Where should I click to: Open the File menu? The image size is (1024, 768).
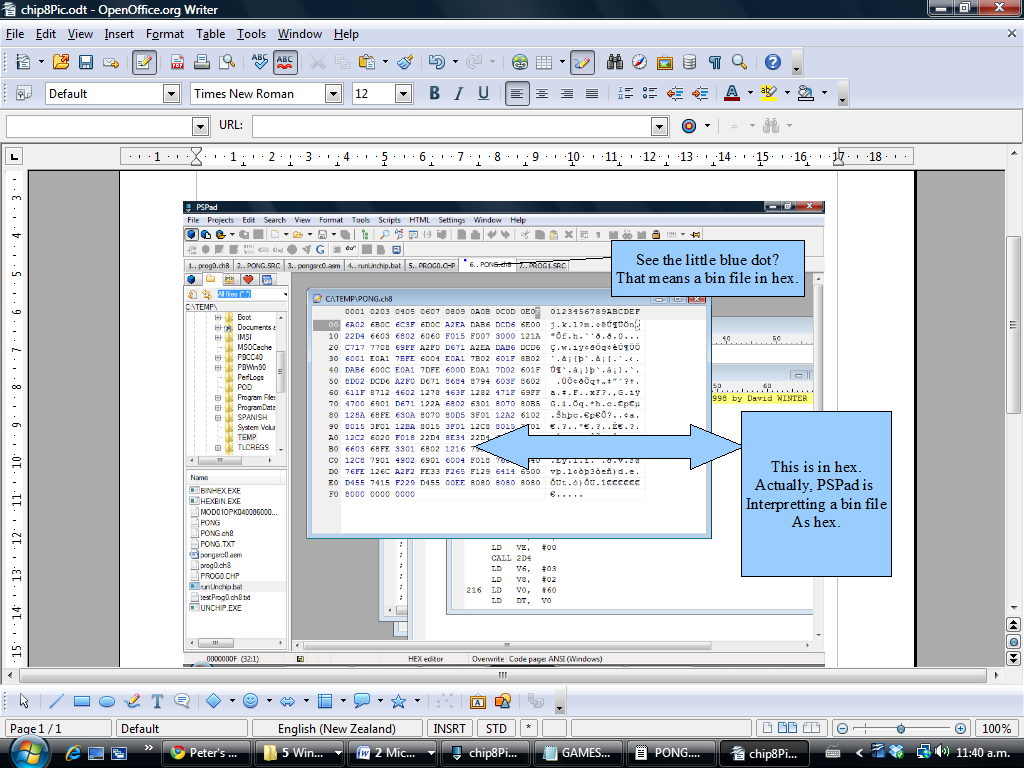tap(15, 34)
